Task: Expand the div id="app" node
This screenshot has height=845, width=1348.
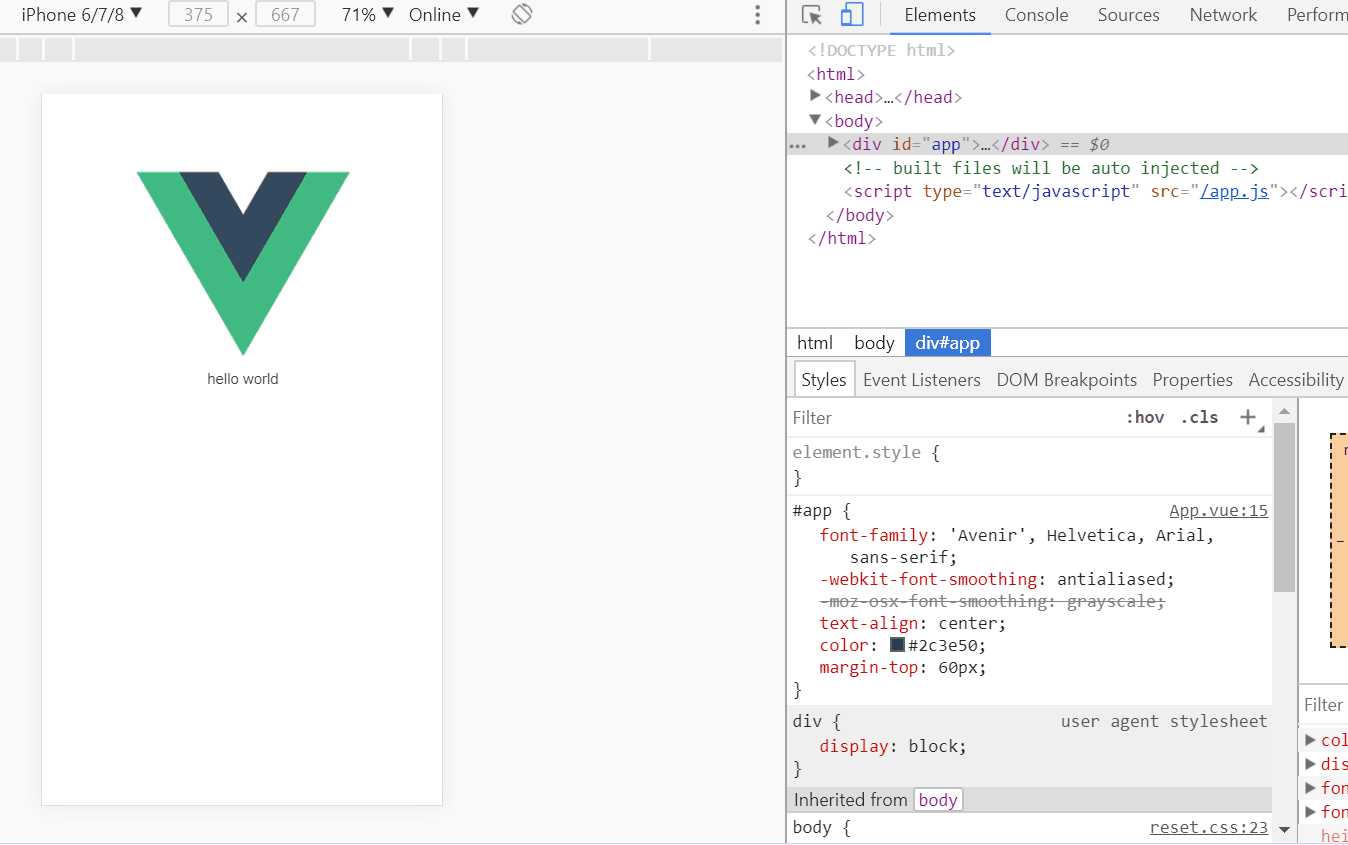Action: (x=834, y=143)
